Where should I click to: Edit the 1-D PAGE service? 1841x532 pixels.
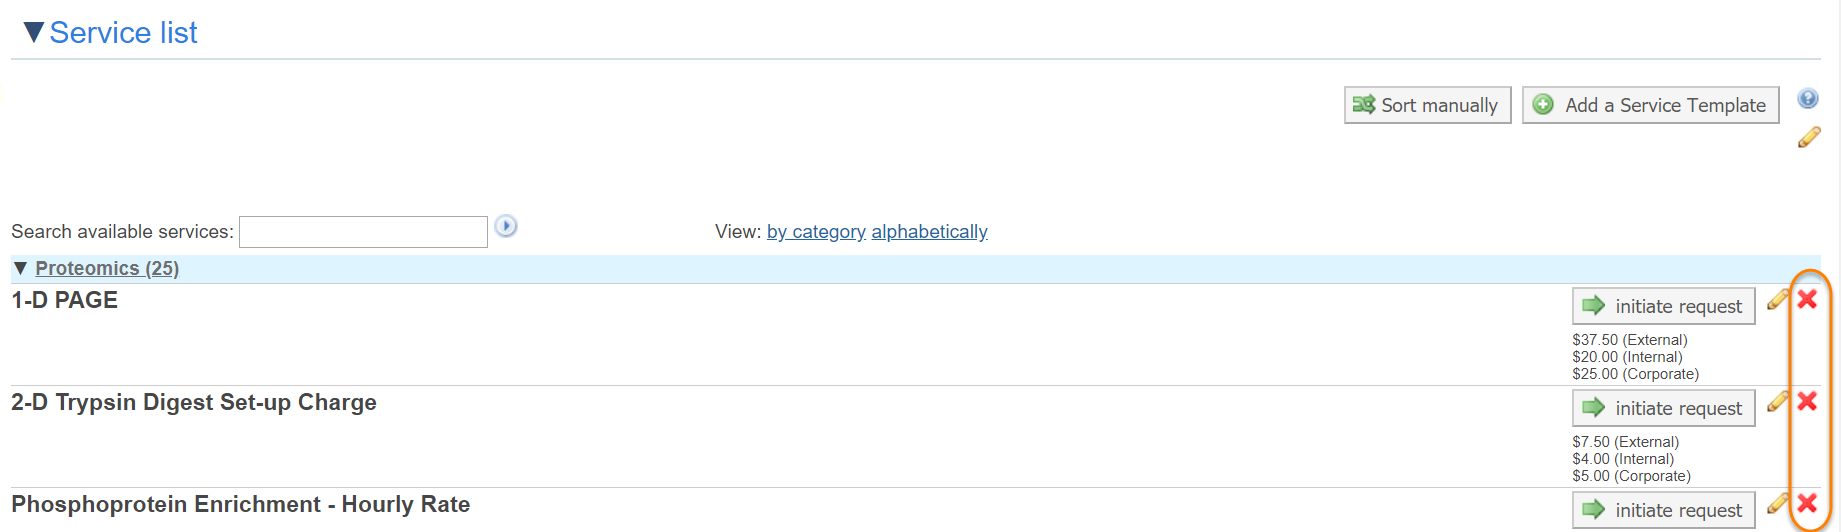coord(1777,299)
